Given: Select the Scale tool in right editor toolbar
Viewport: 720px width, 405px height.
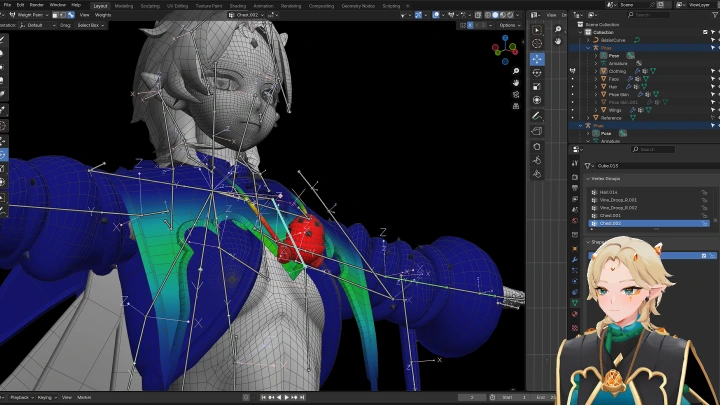Looking at the screenshot, I should pos(537,86).
